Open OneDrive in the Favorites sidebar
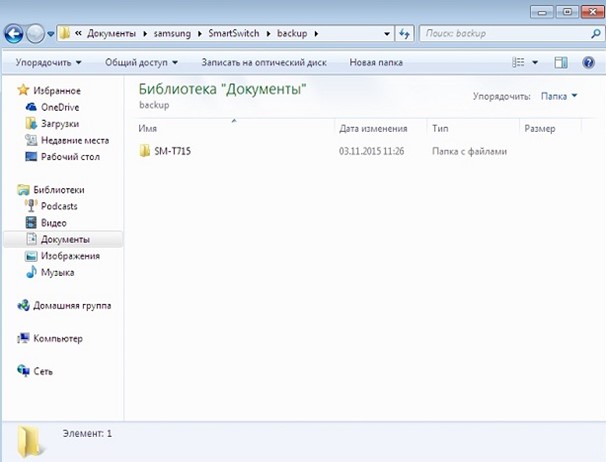The width and height of the screenshot is (606, 462). tap(58, 107)
